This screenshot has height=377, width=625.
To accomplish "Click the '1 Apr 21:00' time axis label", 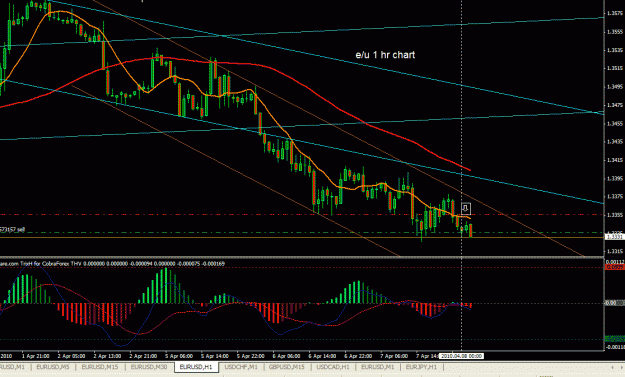I will click(35, 356).
